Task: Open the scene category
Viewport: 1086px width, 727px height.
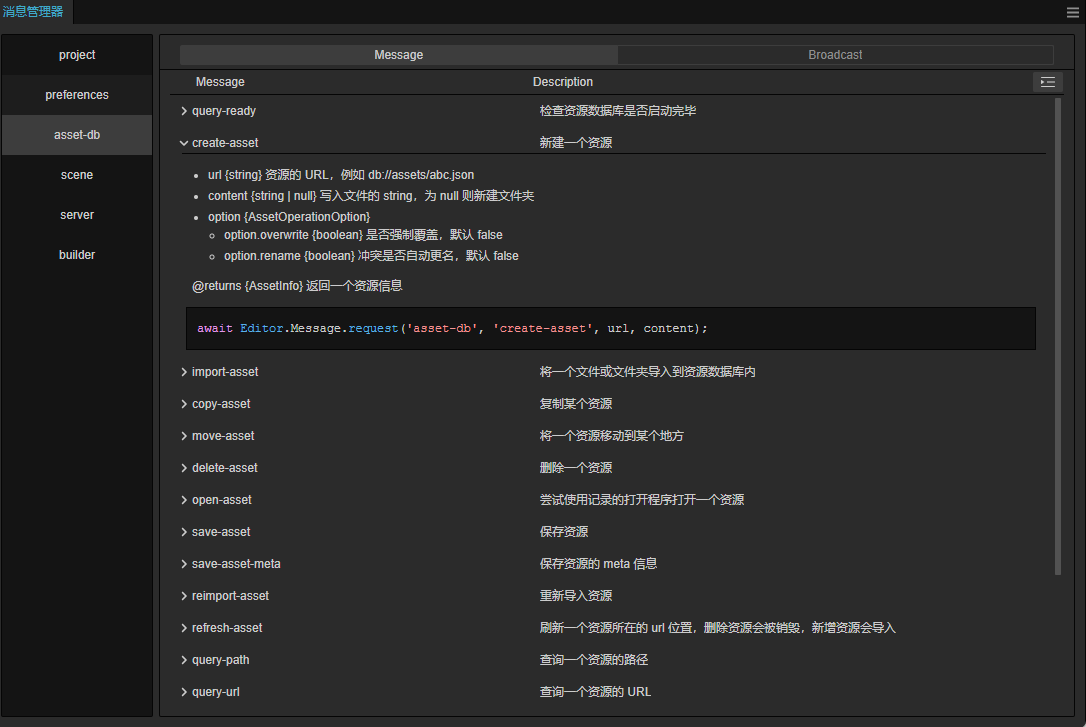Action: [77, 175]
